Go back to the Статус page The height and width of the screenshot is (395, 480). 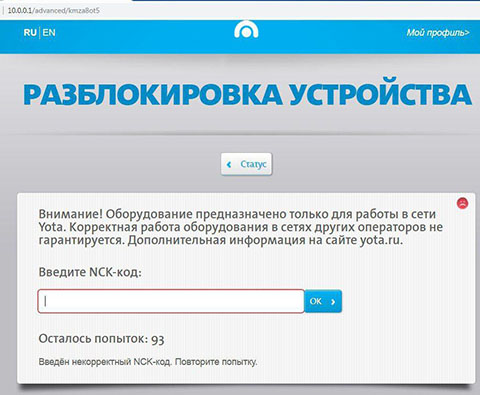[246, 164]
